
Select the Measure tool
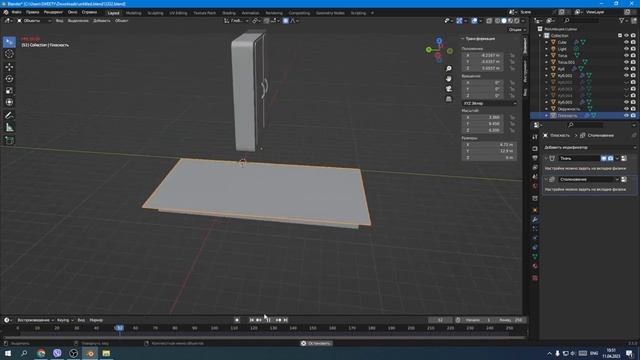[9, 128]
